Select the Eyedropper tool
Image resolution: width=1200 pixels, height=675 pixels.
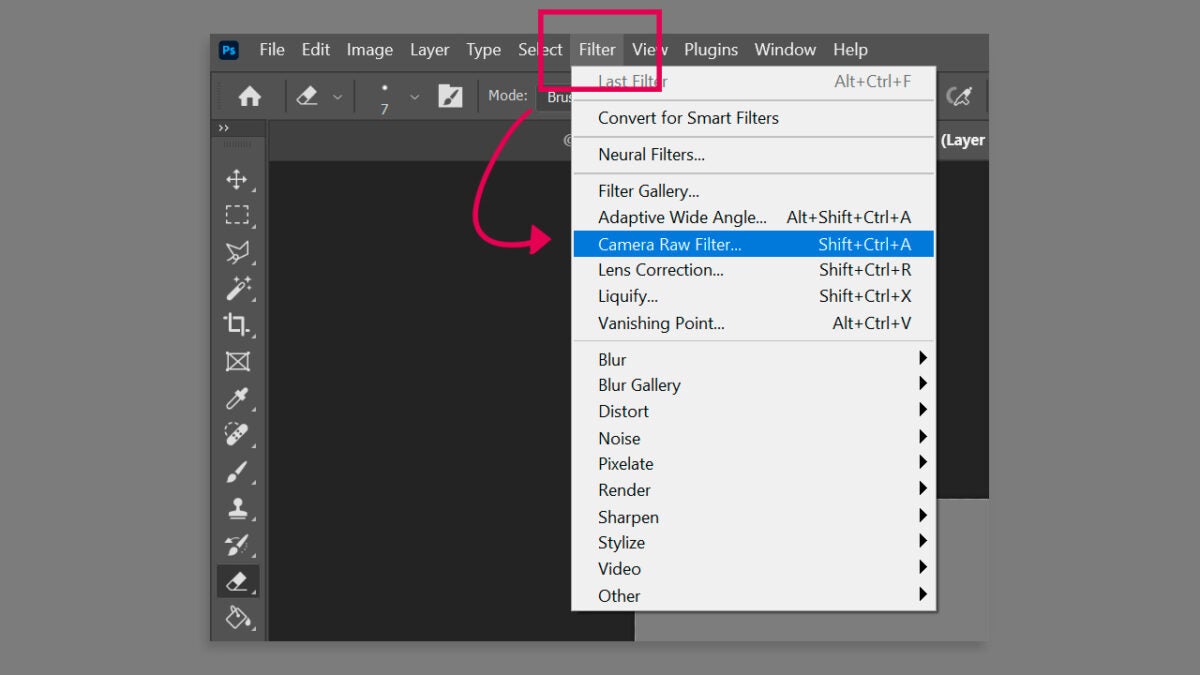pos(237,398)
